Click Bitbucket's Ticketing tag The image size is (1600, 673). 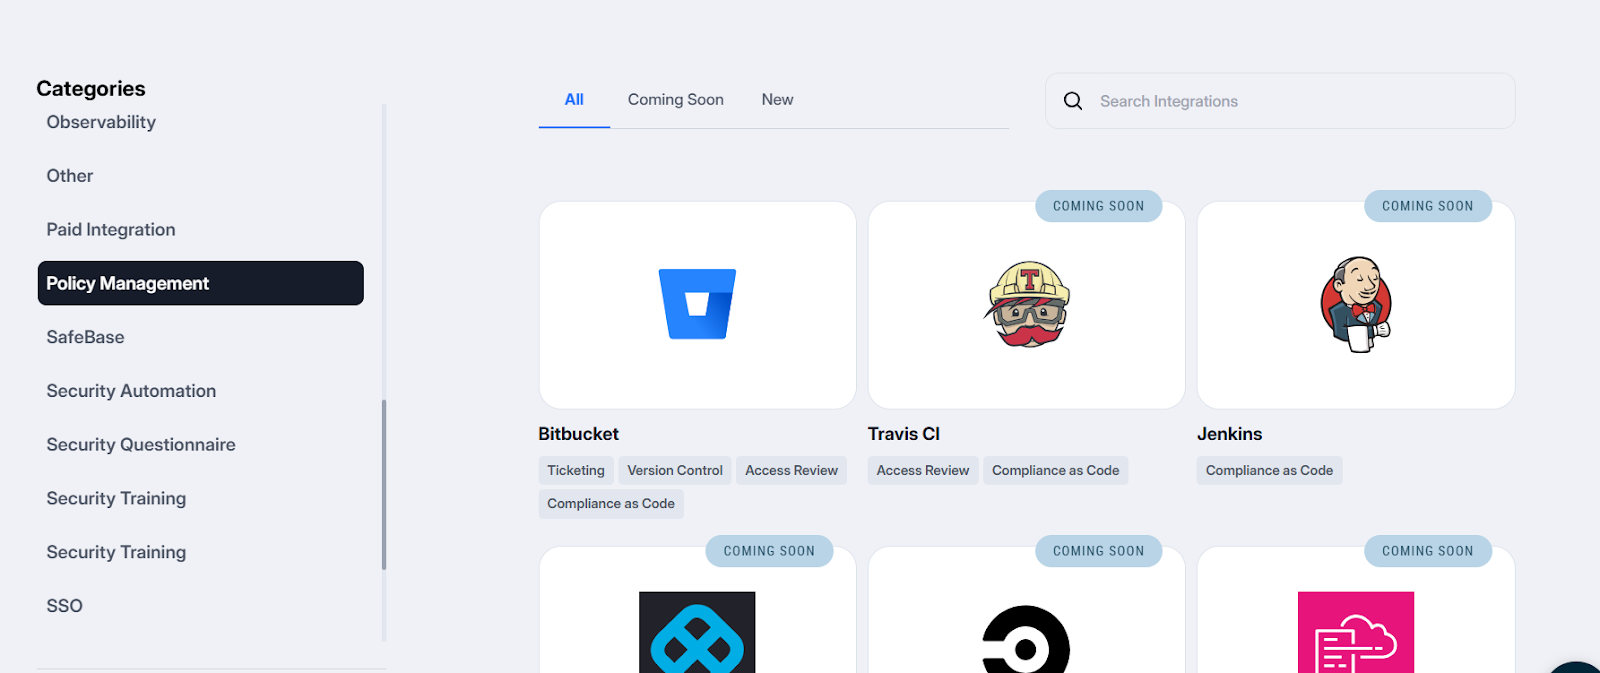576,471
